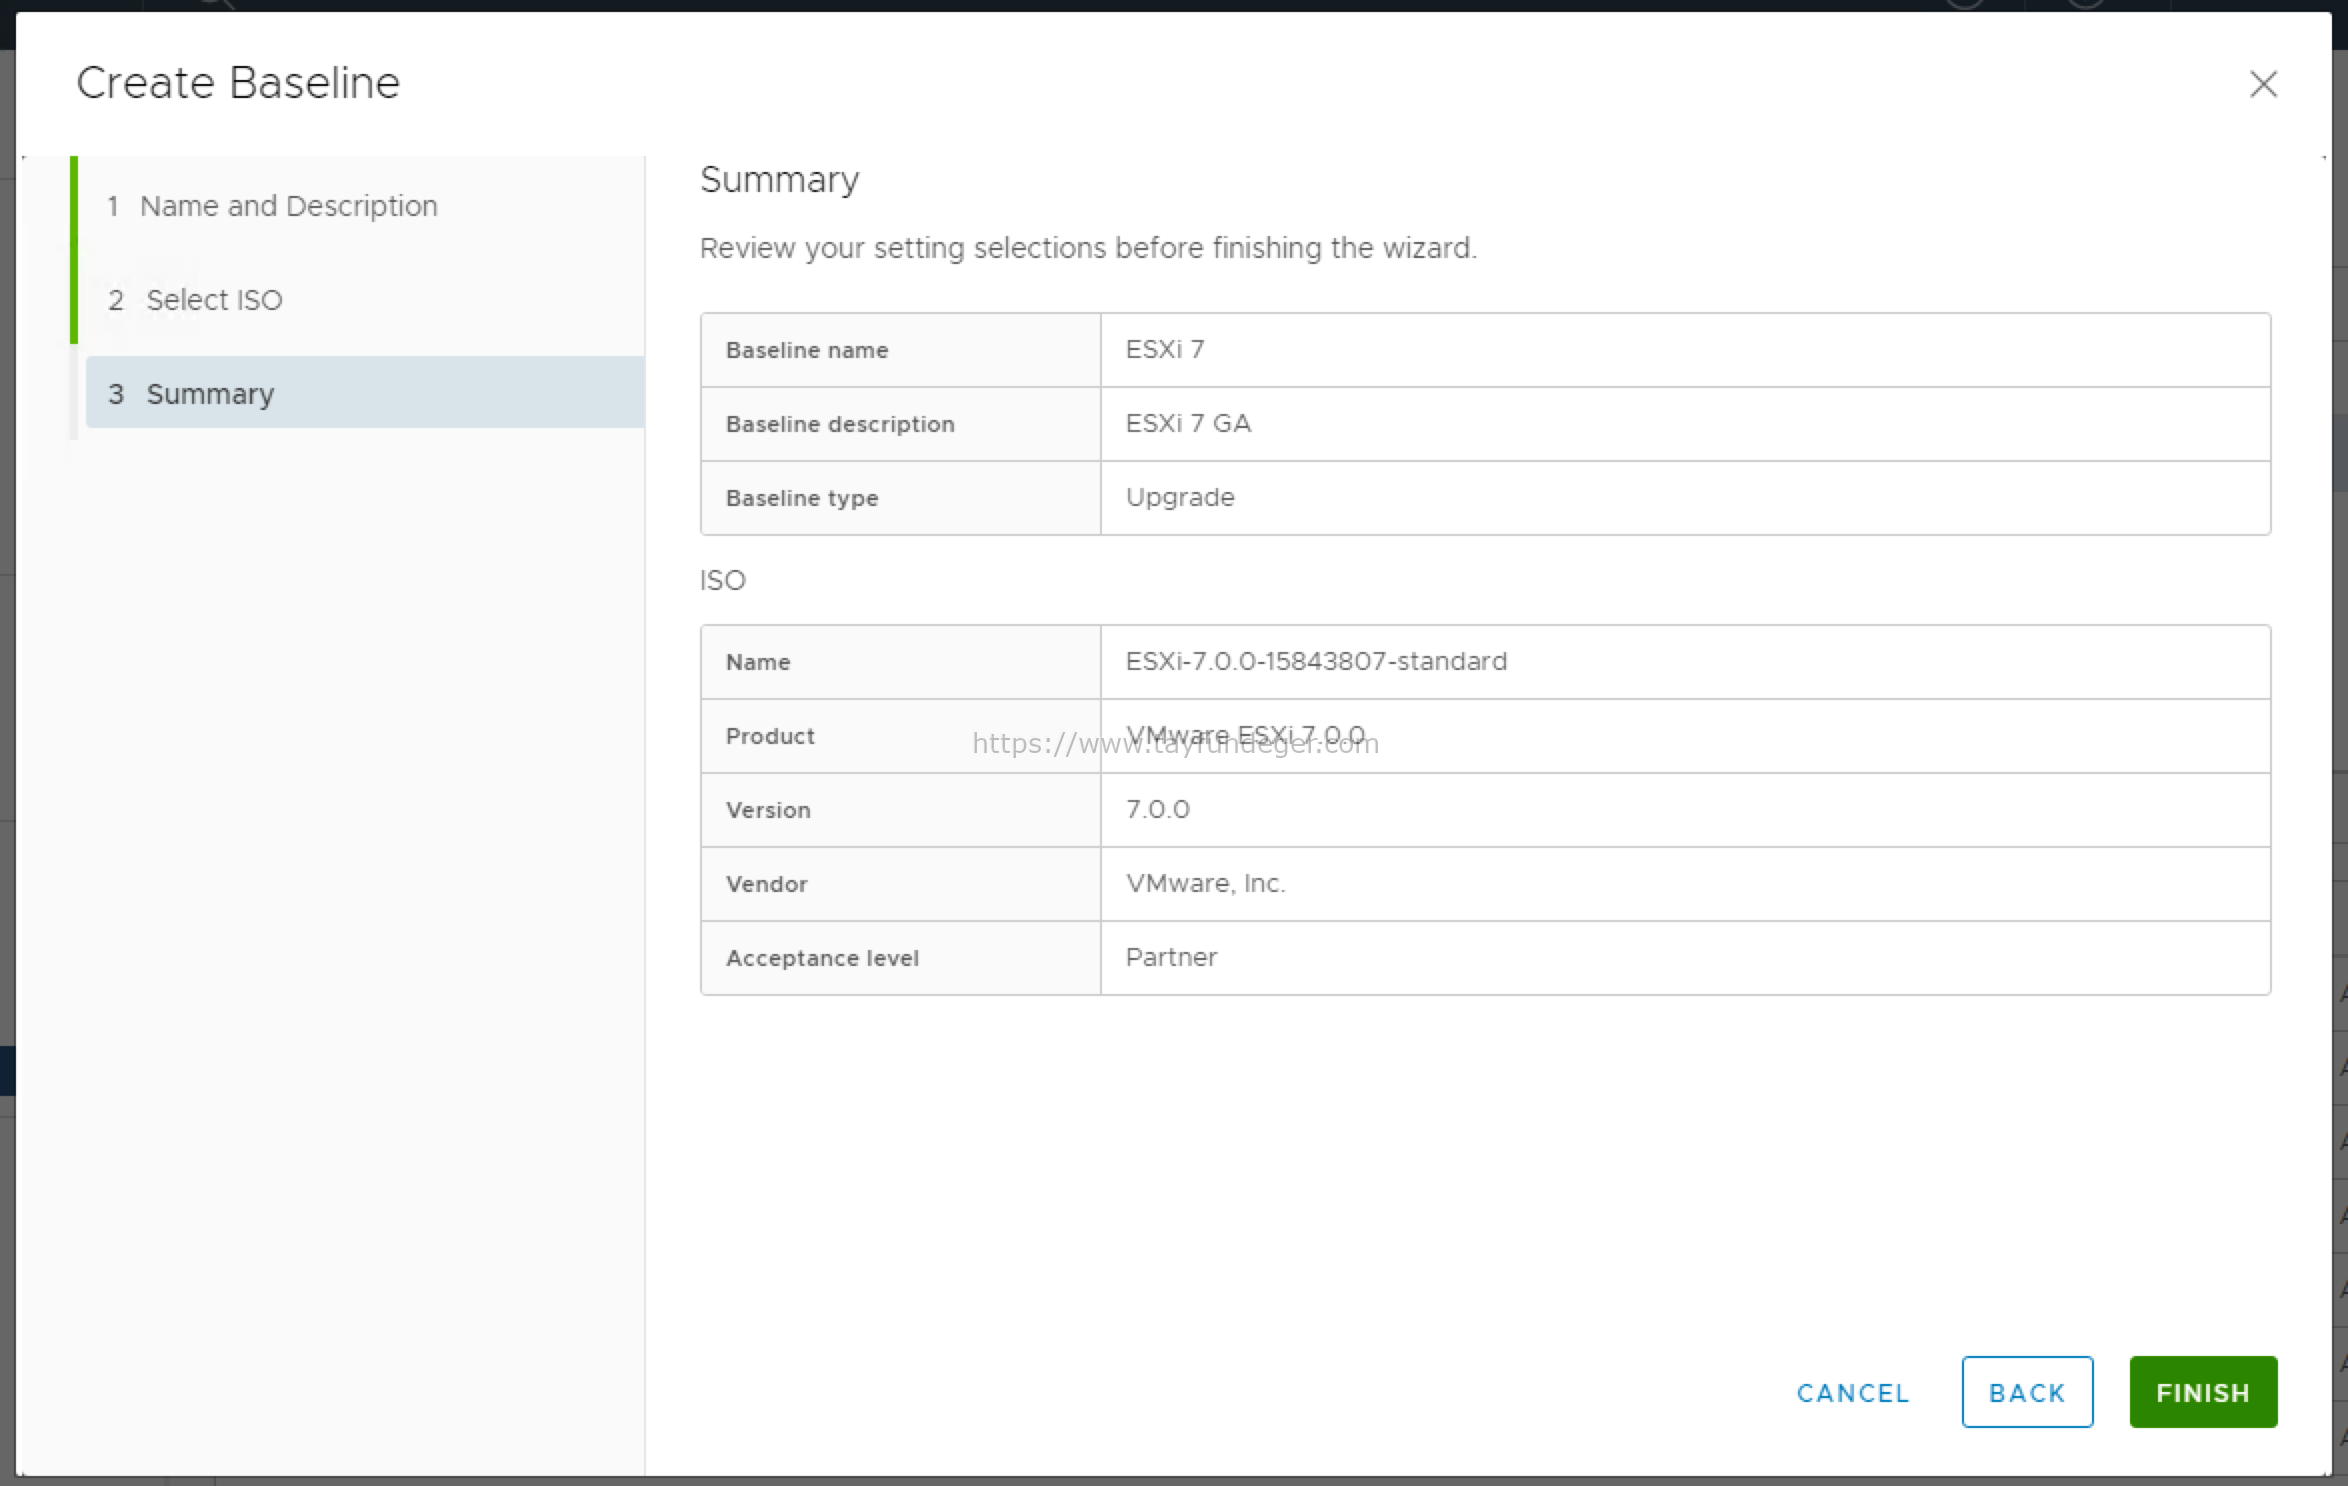The image size is (2348, 1486).
Task: Select version value 7.0.0
Action: click(x=1158, y=810)
